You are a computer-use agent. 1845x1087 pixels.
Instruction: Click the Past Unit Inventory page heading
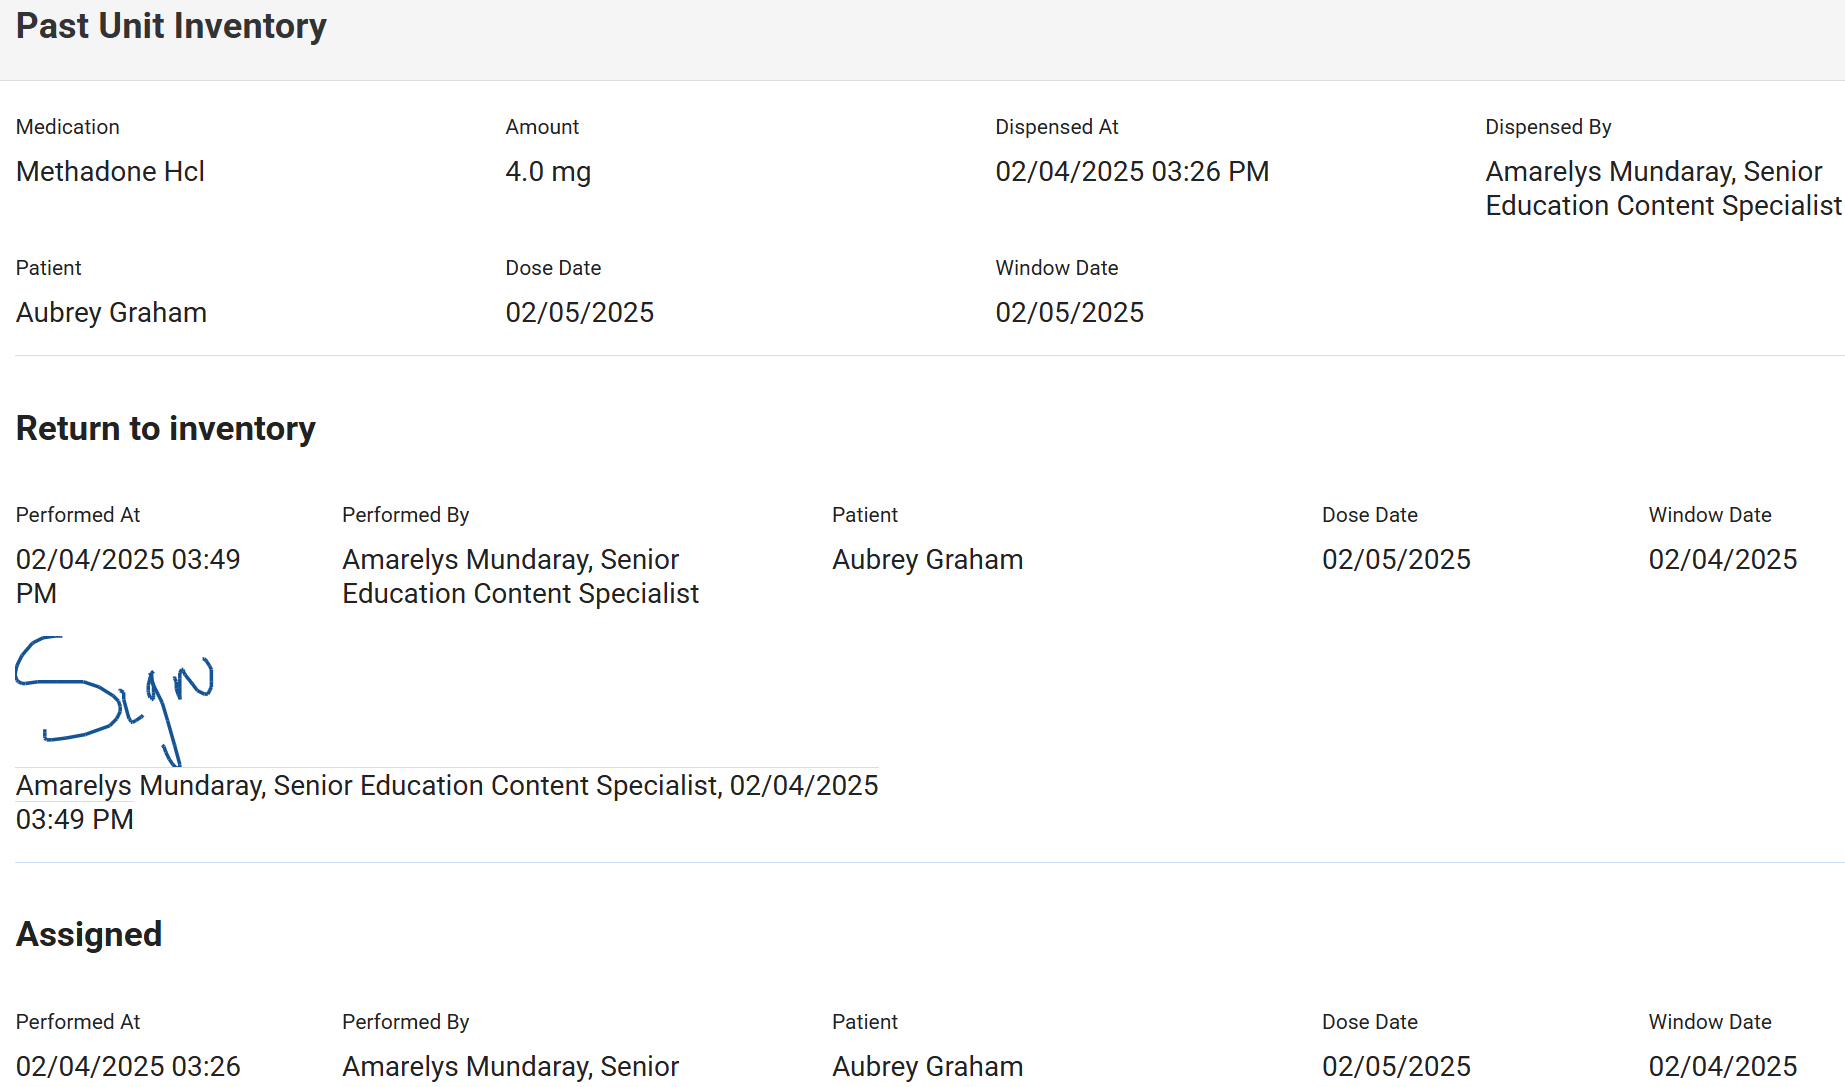point(171,26)
